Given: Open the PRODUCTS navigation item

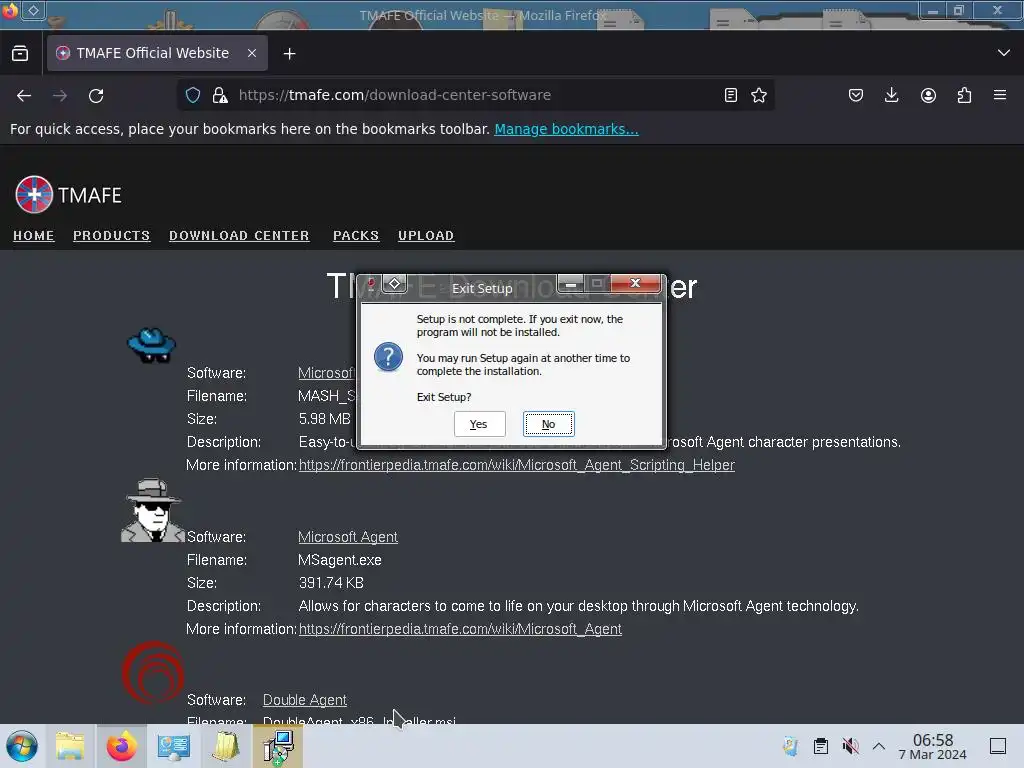Looking at the screenshot, I should click(112, 236).
